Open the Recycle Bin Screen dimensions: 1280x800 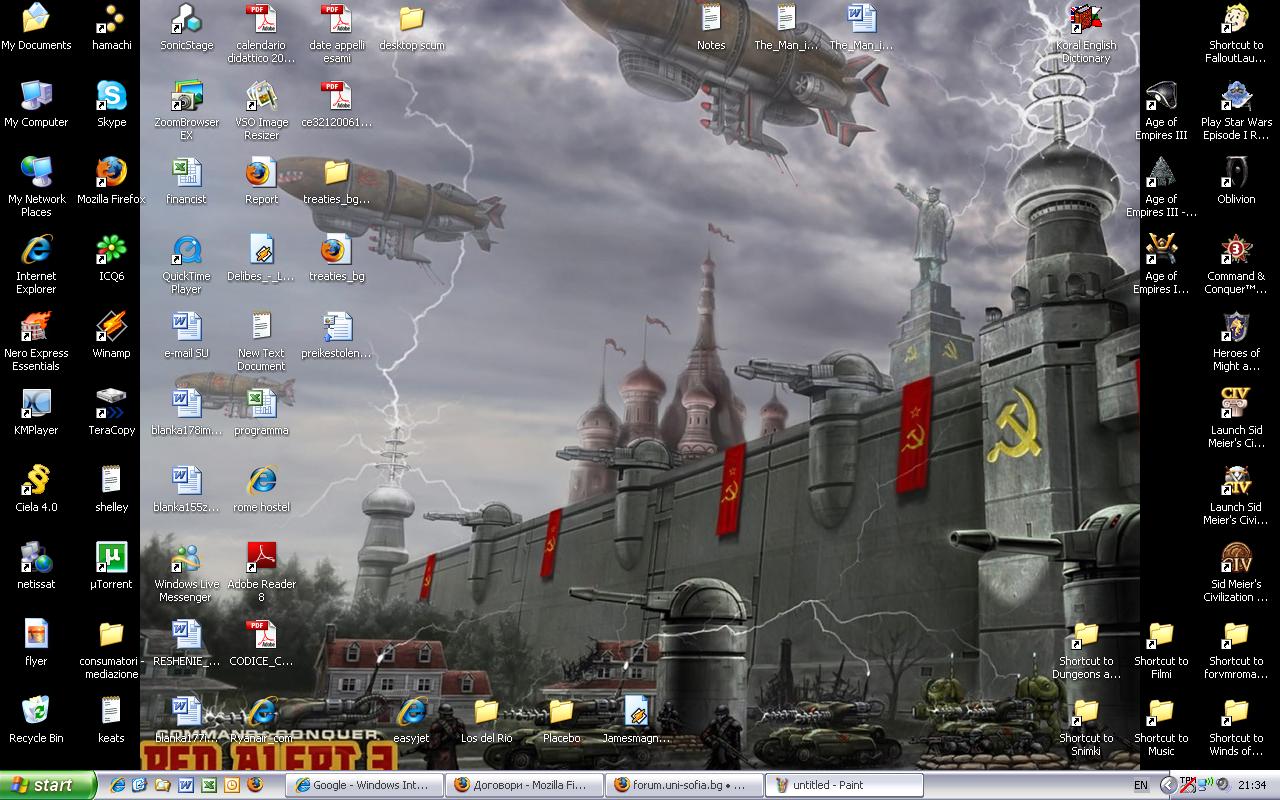tap(36, 713)
